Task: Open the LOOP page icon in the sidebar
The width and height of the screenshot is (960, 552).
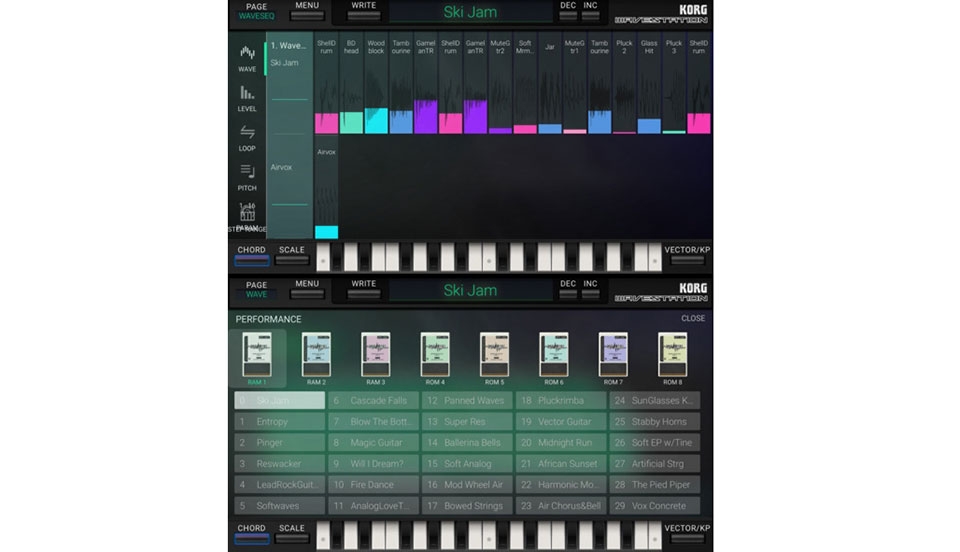Action: click(247, 138)
